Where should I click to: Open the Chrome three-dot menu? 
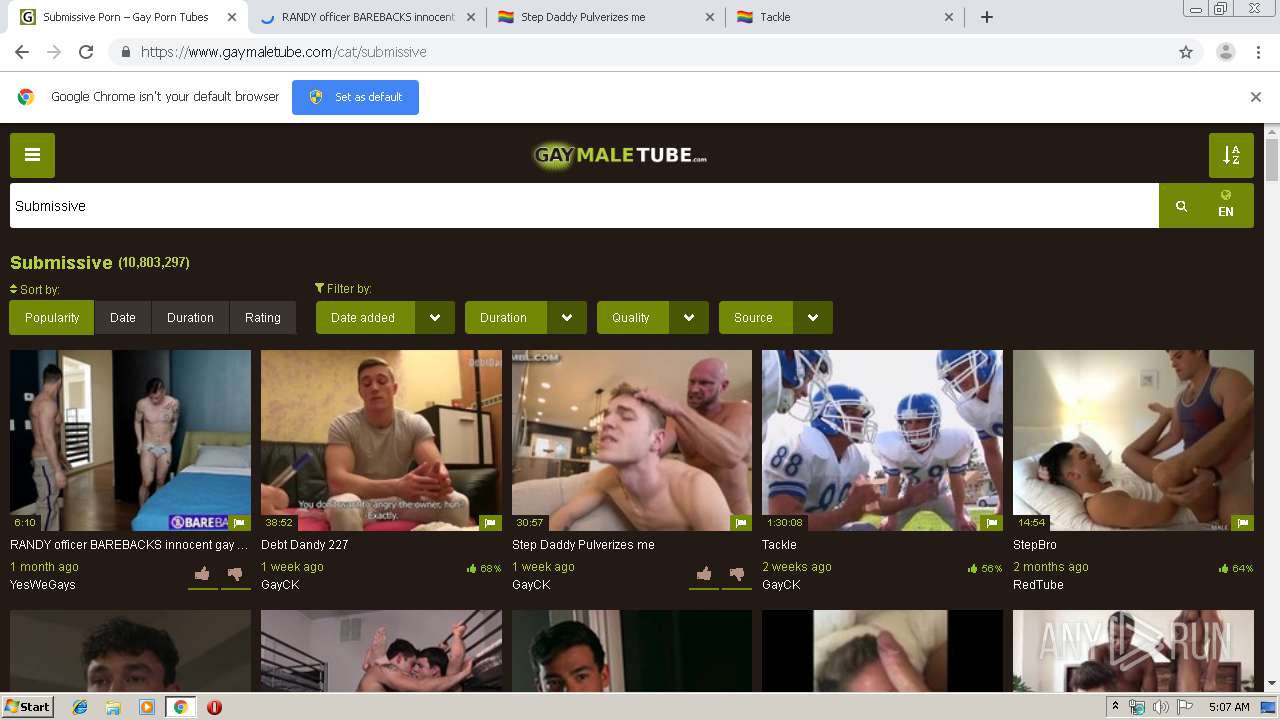[1258, 52]
